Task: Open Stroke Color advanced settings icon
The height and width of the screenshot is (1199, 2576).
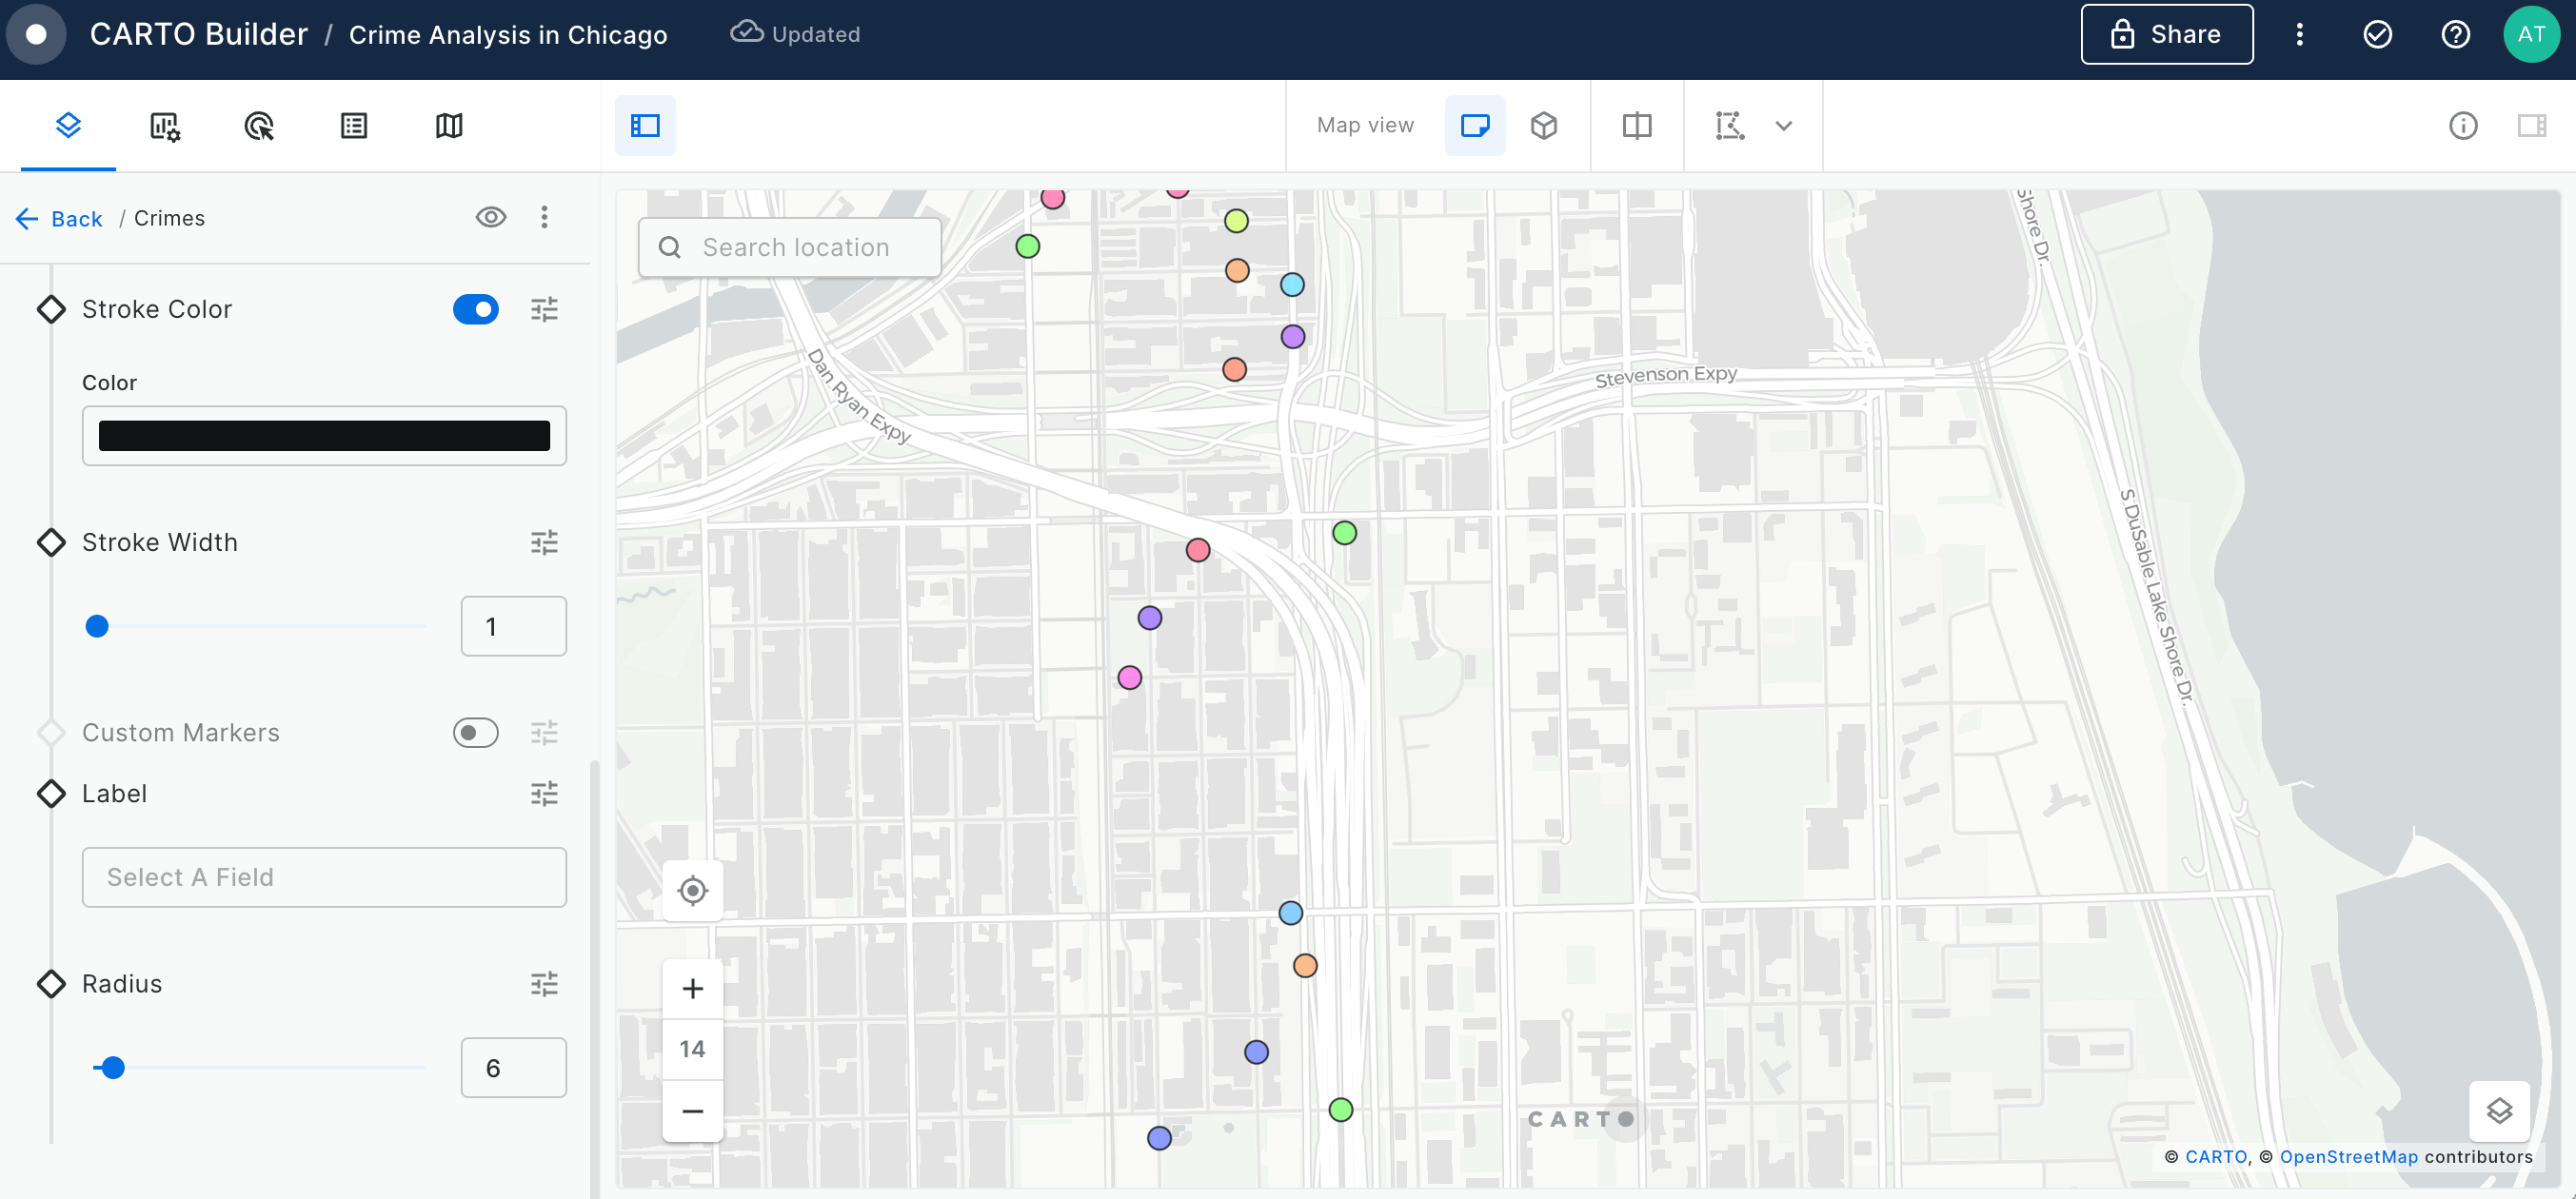Action: pos(544,309)
